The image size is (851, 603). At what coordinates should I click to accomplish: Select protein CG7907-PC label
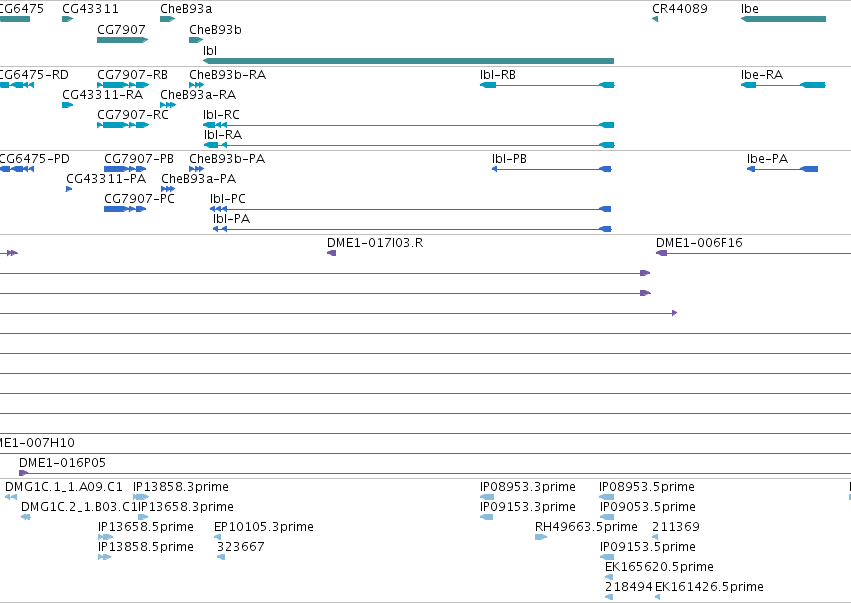[x=139, y=199]
